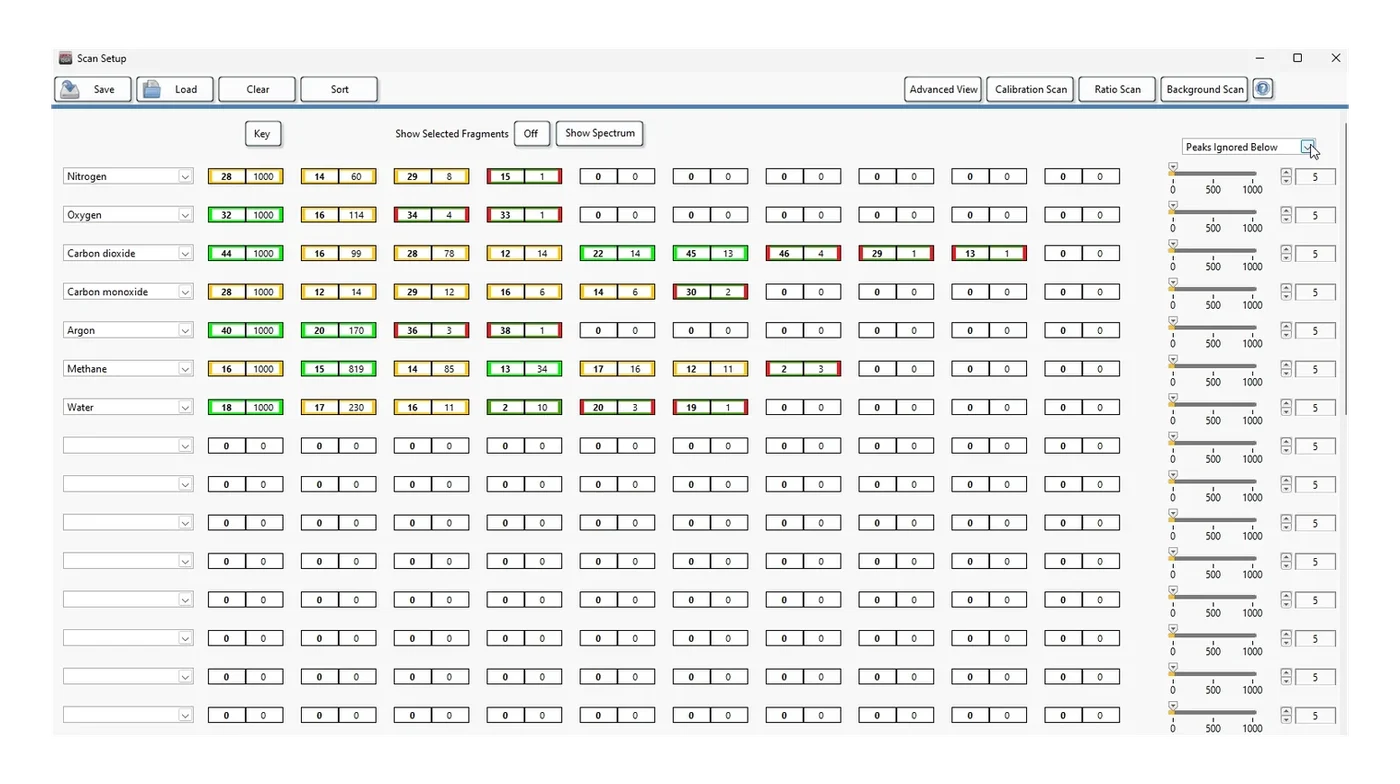Click the Methane row value stepper arrows

[x=1286, y=369]
